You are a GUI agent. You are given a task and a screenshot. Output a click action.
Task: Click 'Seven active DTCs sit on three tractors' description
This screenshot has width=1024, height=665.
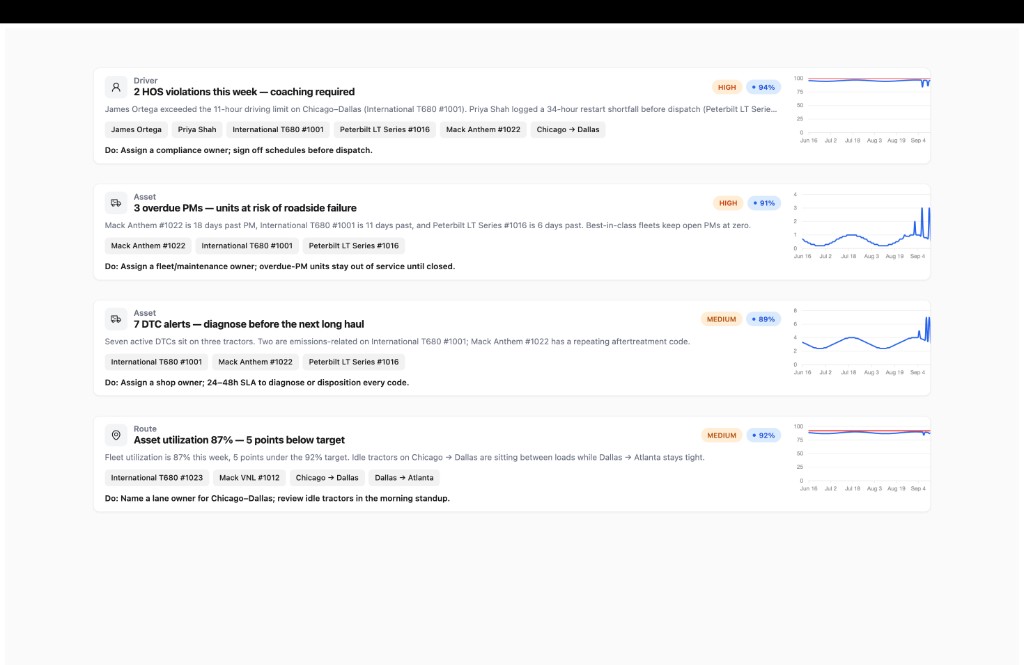coord(397,342)
